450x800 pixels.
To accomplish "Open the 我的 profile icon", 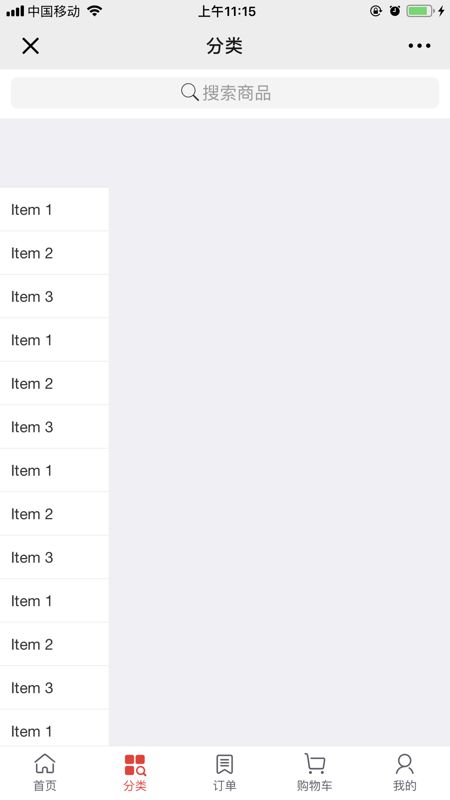I will coord(405,764).
